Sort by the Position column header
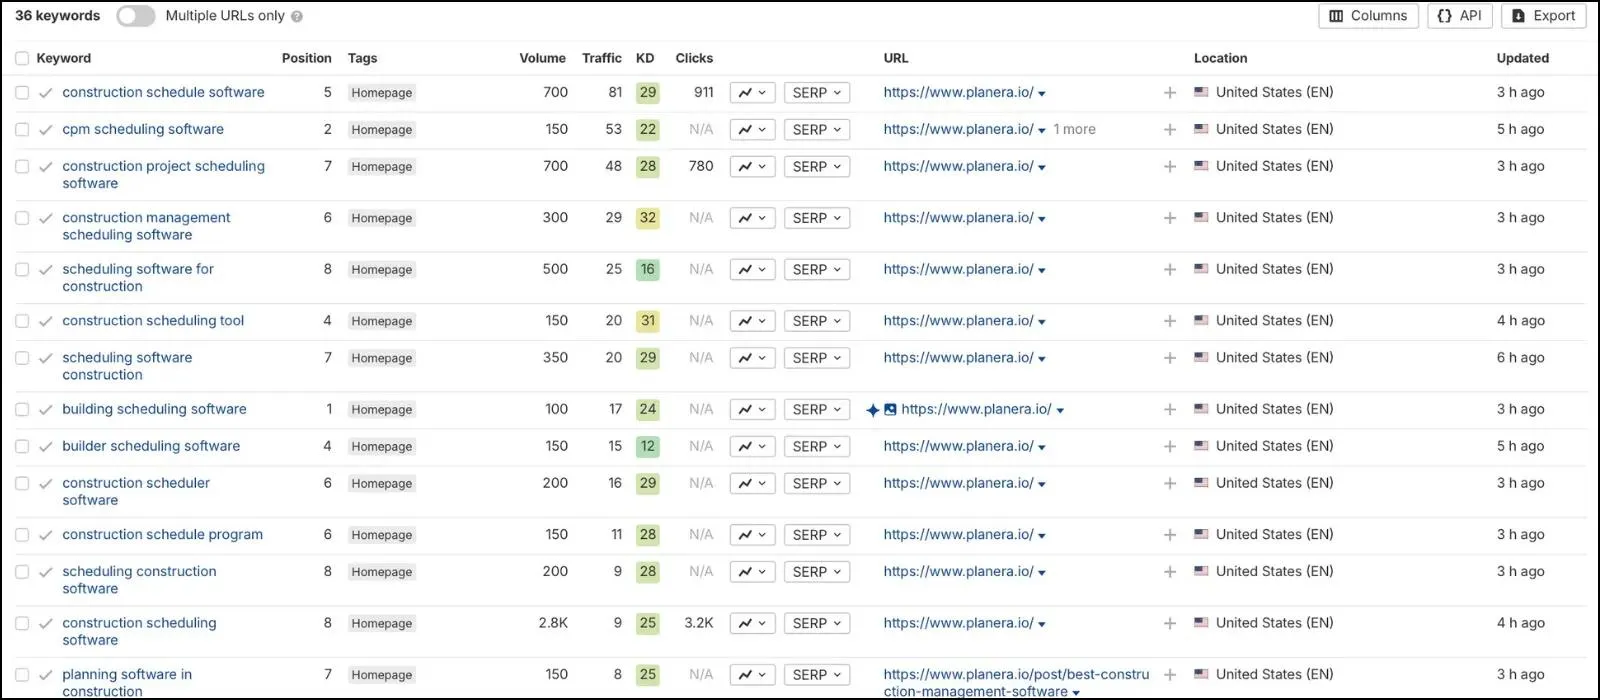The image size is (1600, 700). pos(306,58)
